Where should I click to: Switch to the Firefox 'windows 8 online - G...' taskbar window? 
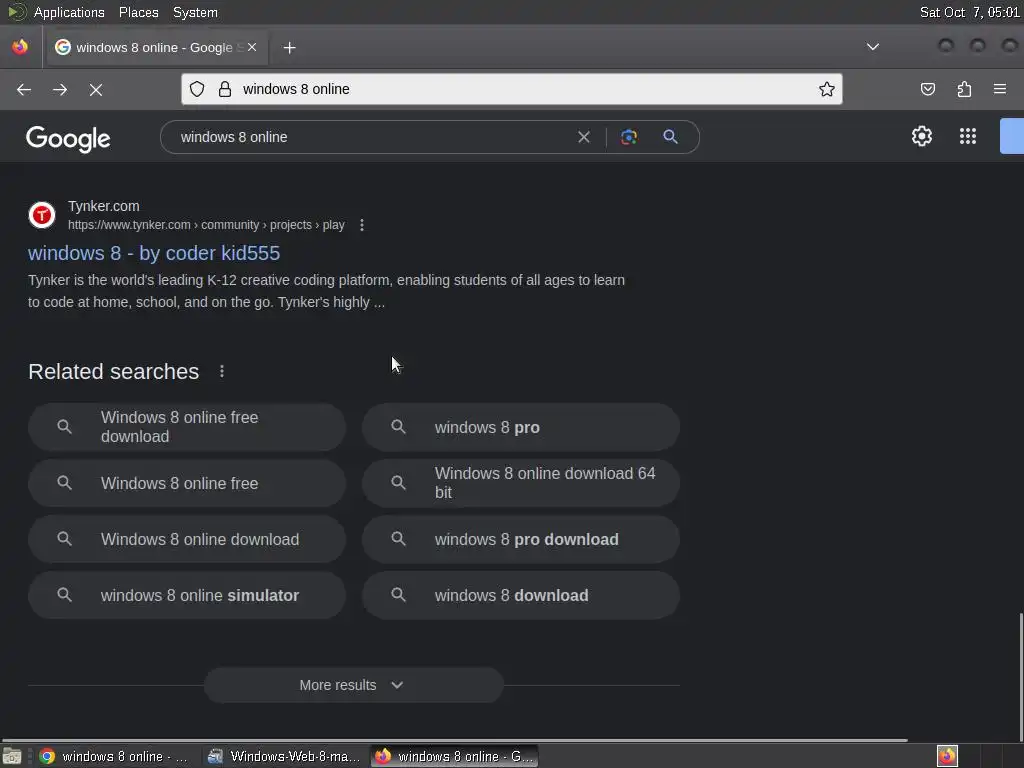coord(455,756)
